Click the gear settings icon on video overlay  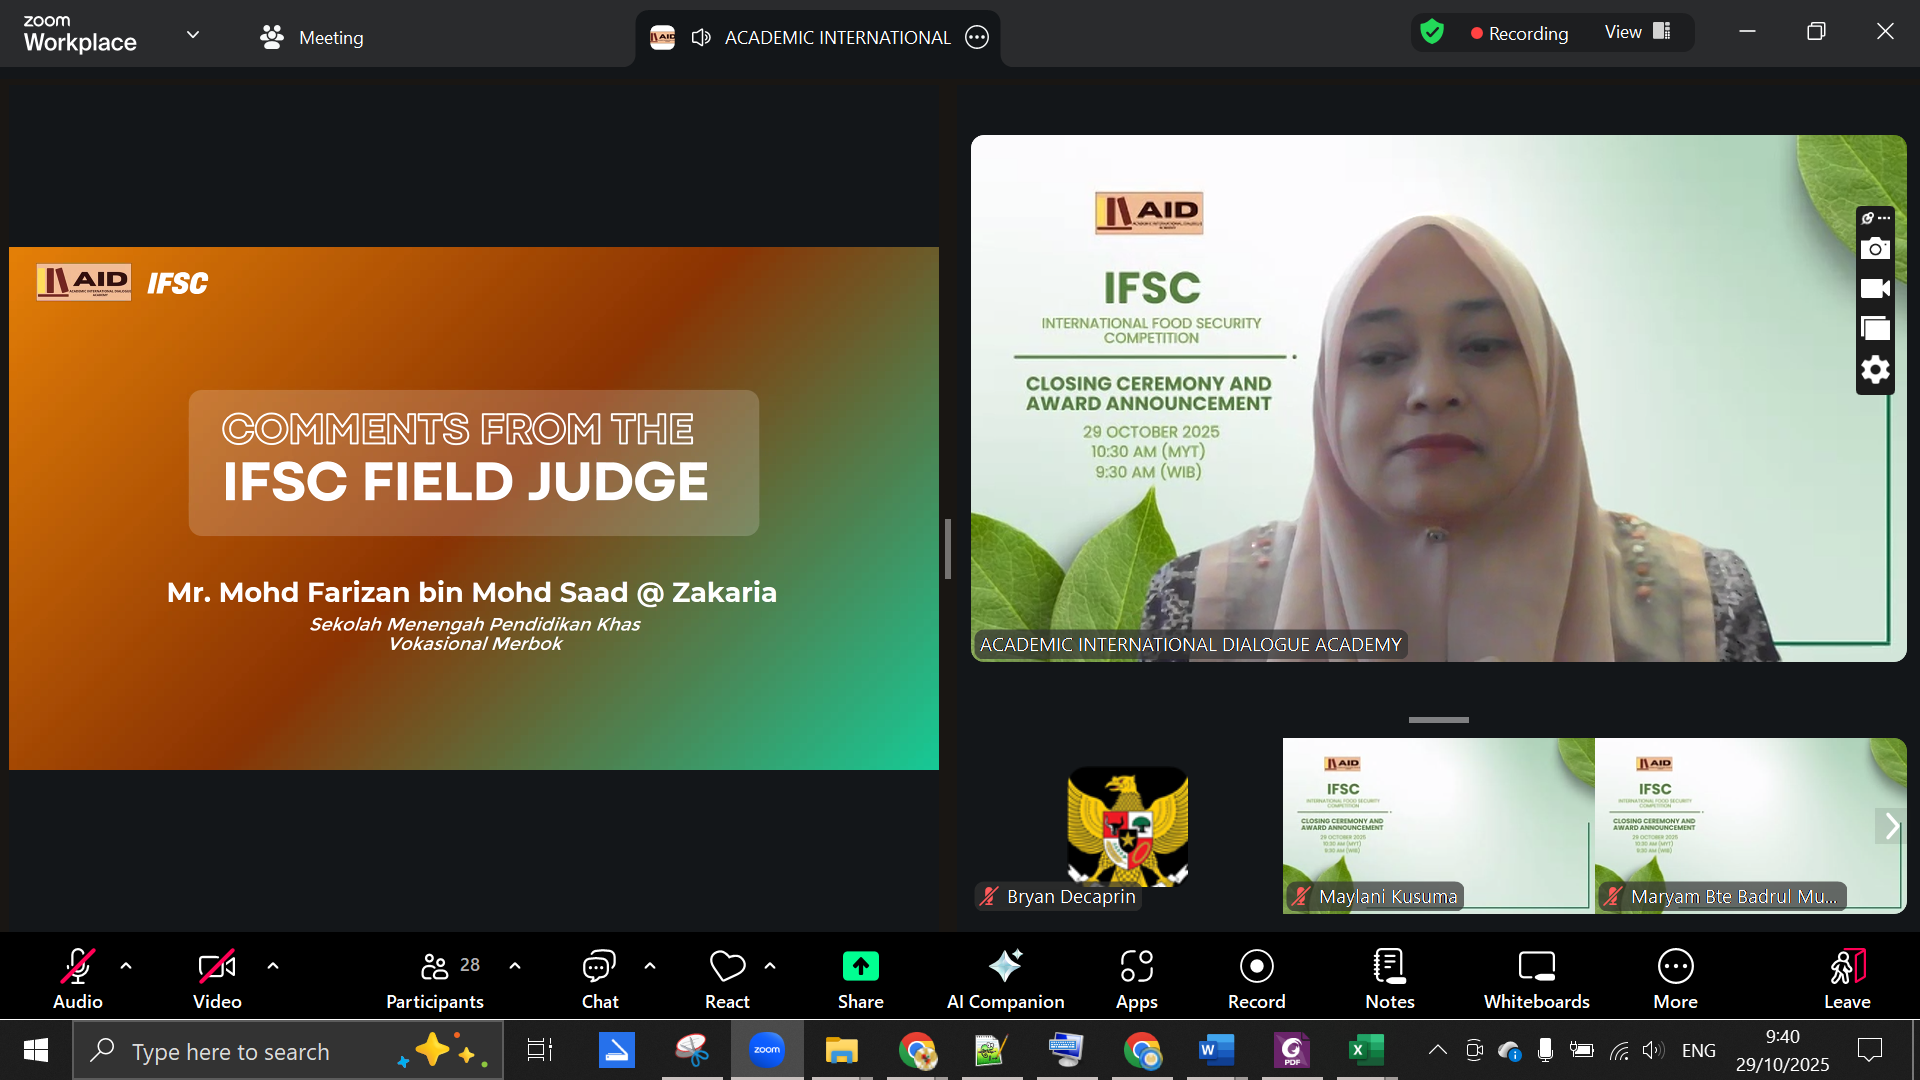click(x=1875, y=370)
